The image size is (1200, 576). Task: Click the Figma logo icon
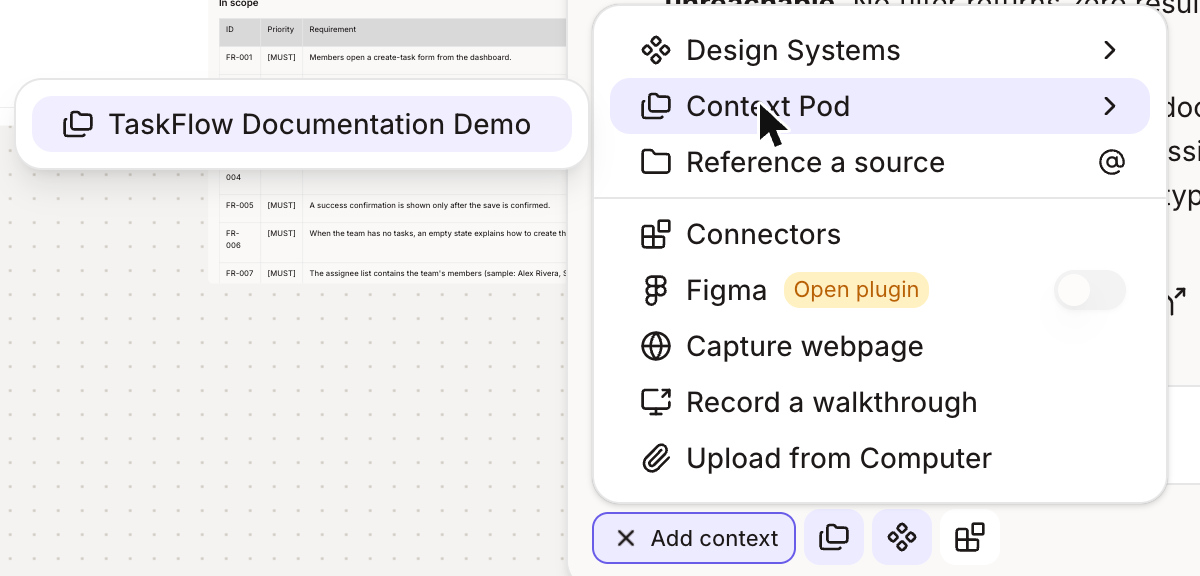(x=655, y=290)
